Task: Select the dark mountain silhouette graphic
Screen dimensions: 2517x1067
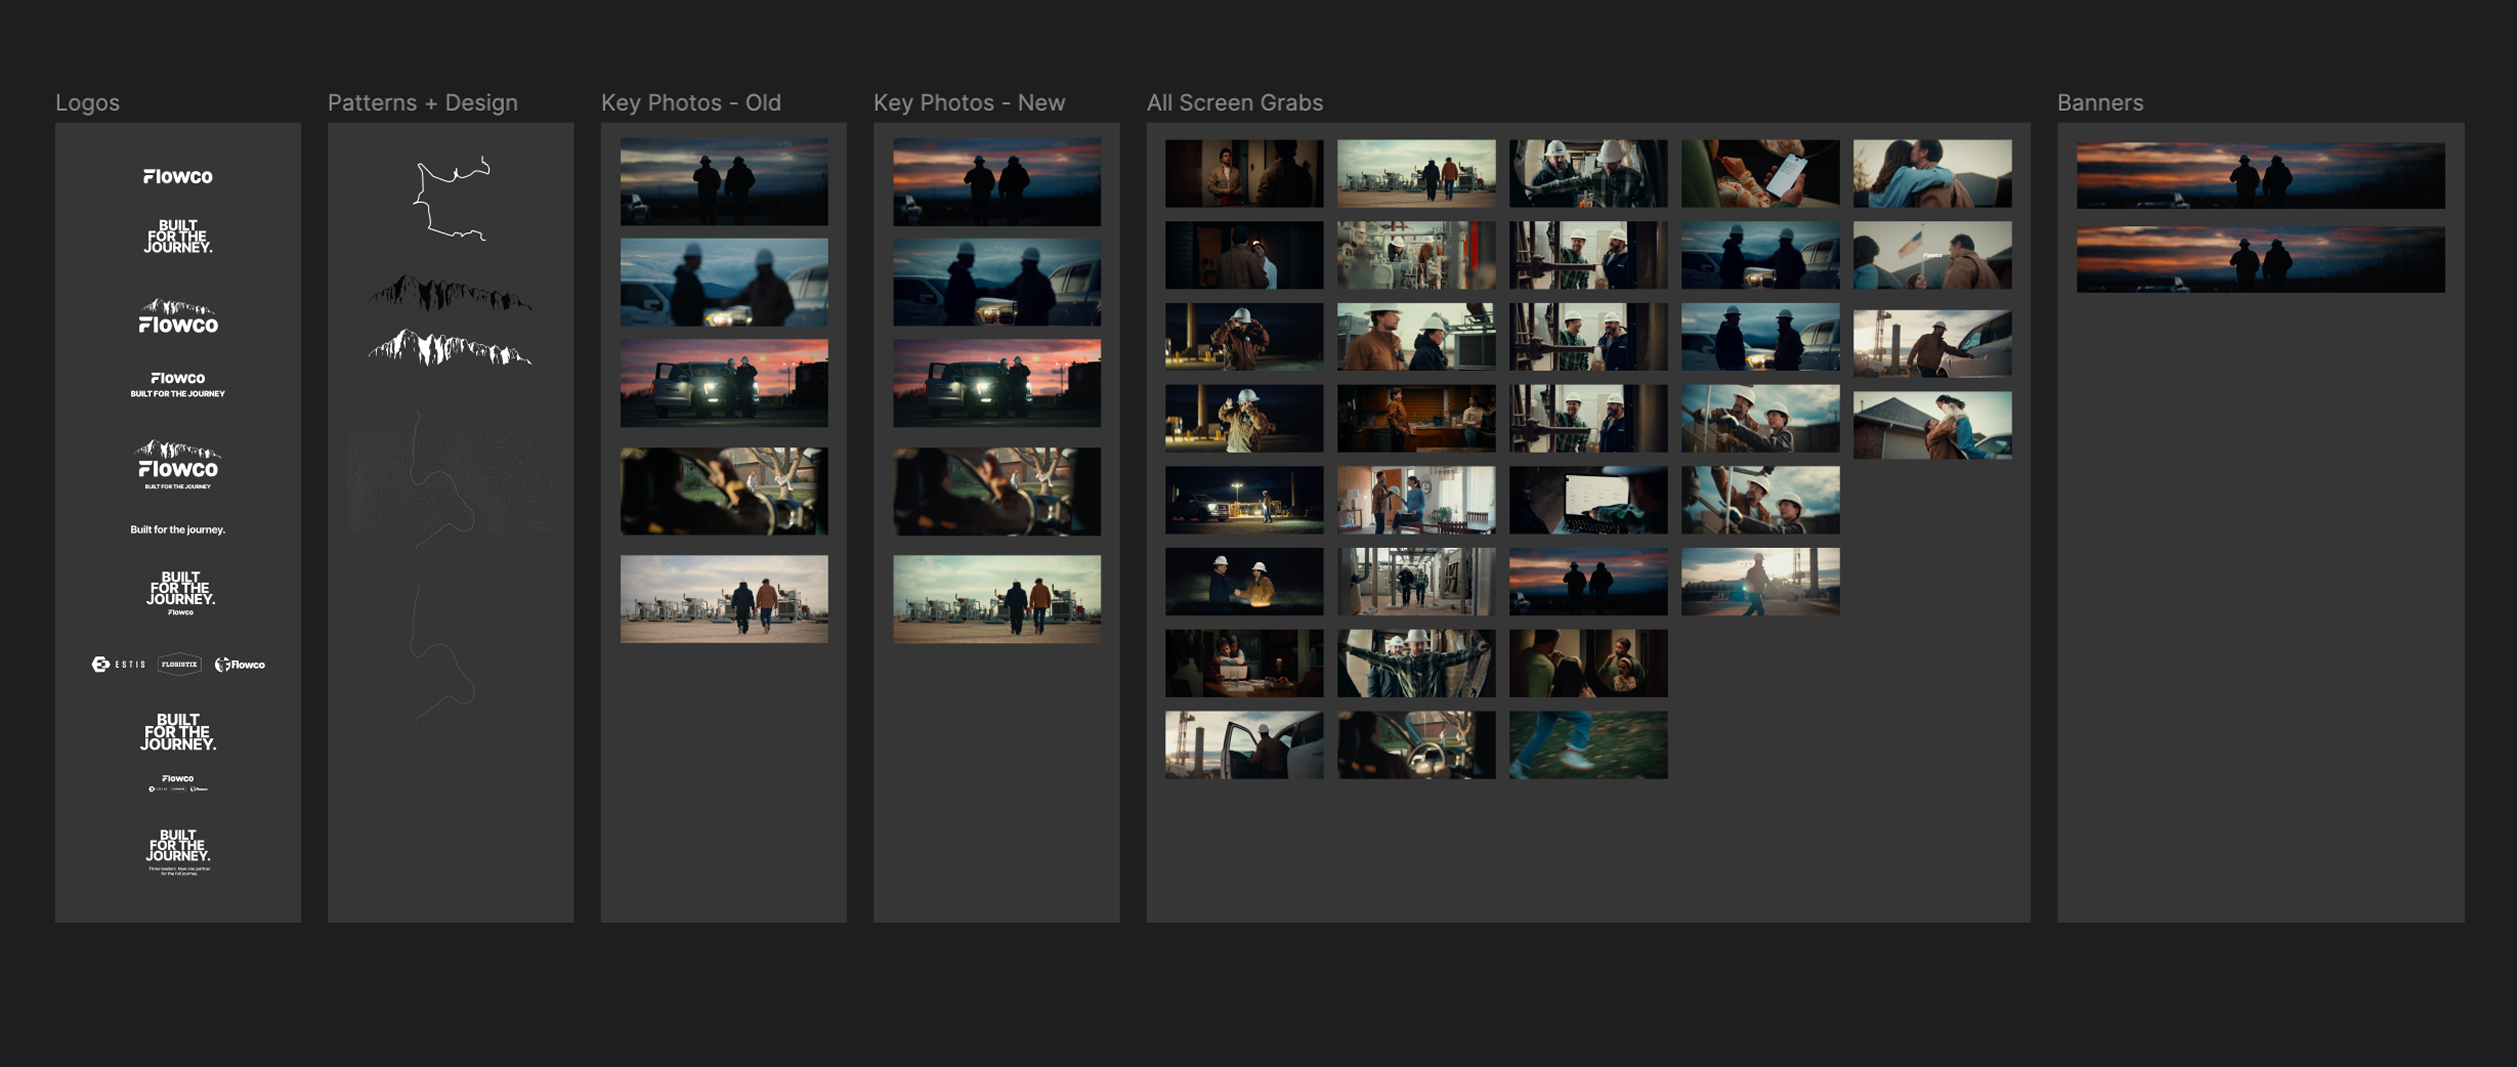Action: click(450, 293)
